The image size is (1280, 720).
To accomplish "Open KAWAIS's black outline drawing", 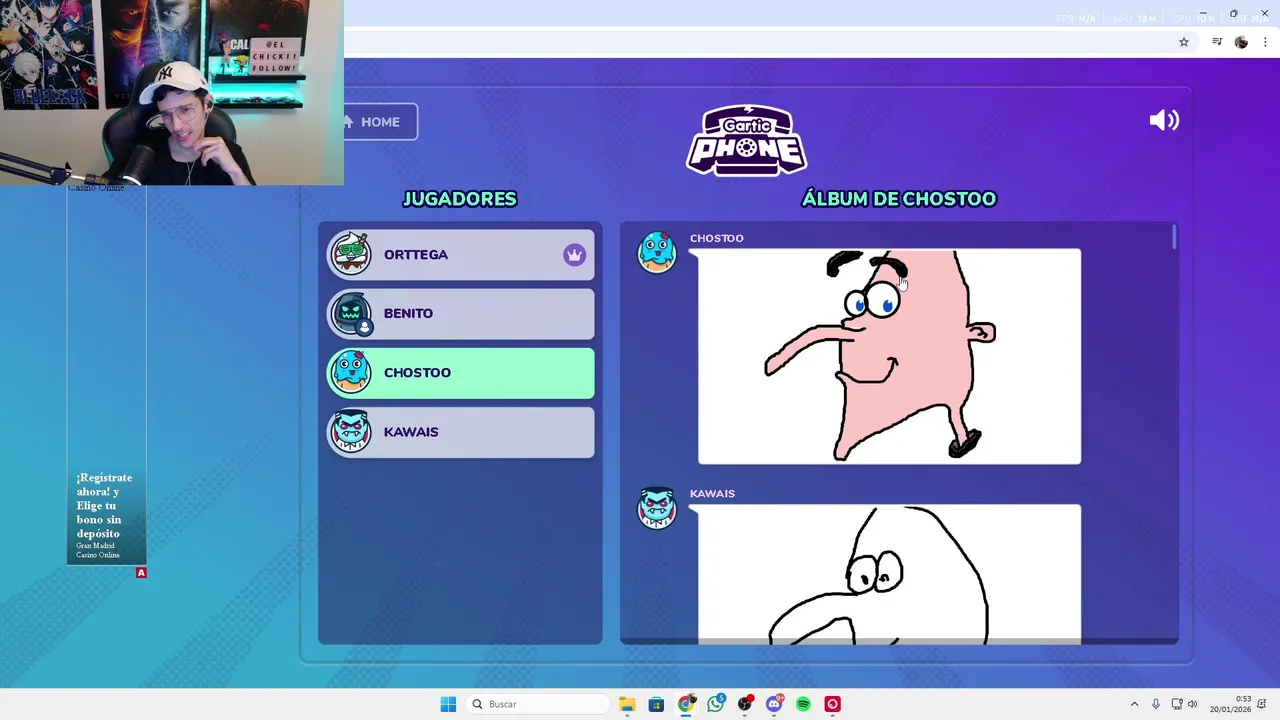I will 889,574.
